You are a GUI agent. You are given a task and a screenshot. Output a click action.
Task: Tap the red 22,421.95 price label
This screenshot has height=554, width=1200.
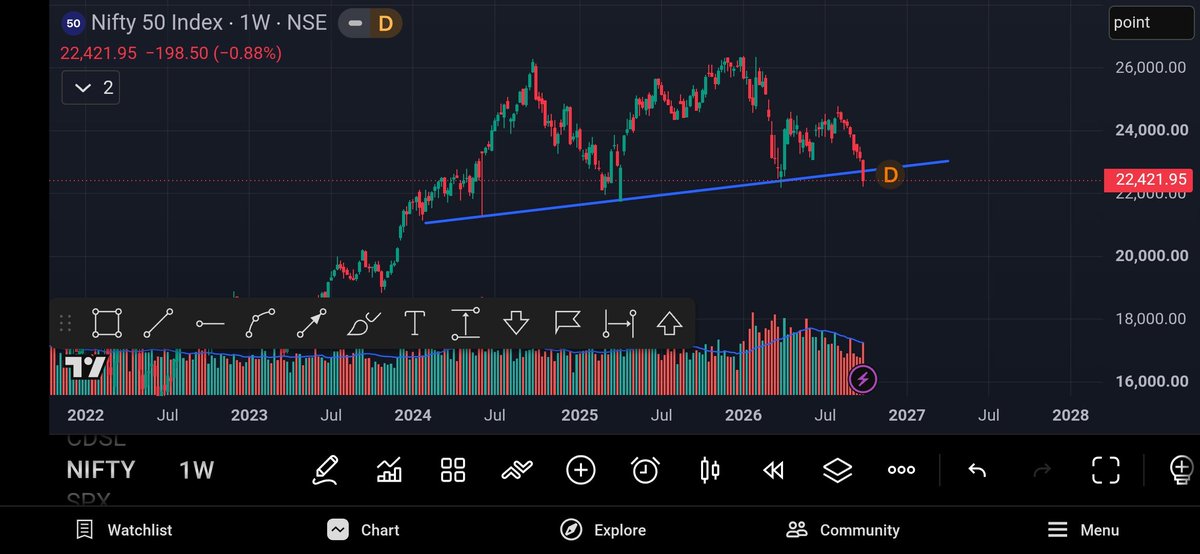1147,181
